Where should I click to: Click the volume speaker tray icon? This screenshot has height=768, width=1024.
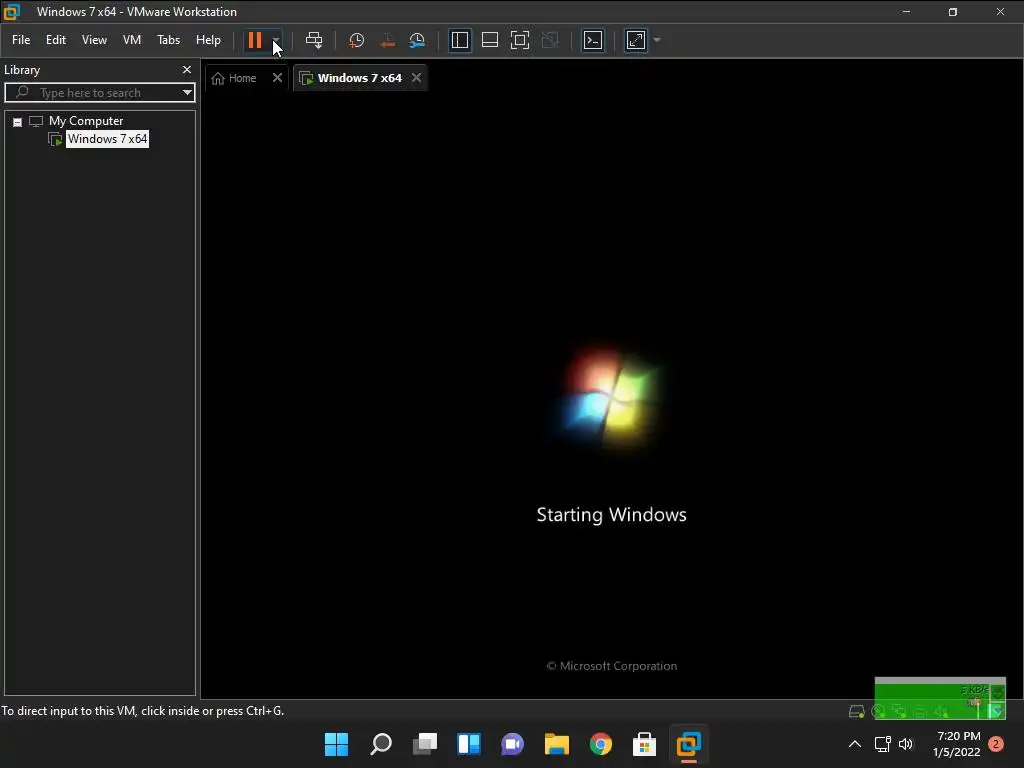[x=906, y=744]
